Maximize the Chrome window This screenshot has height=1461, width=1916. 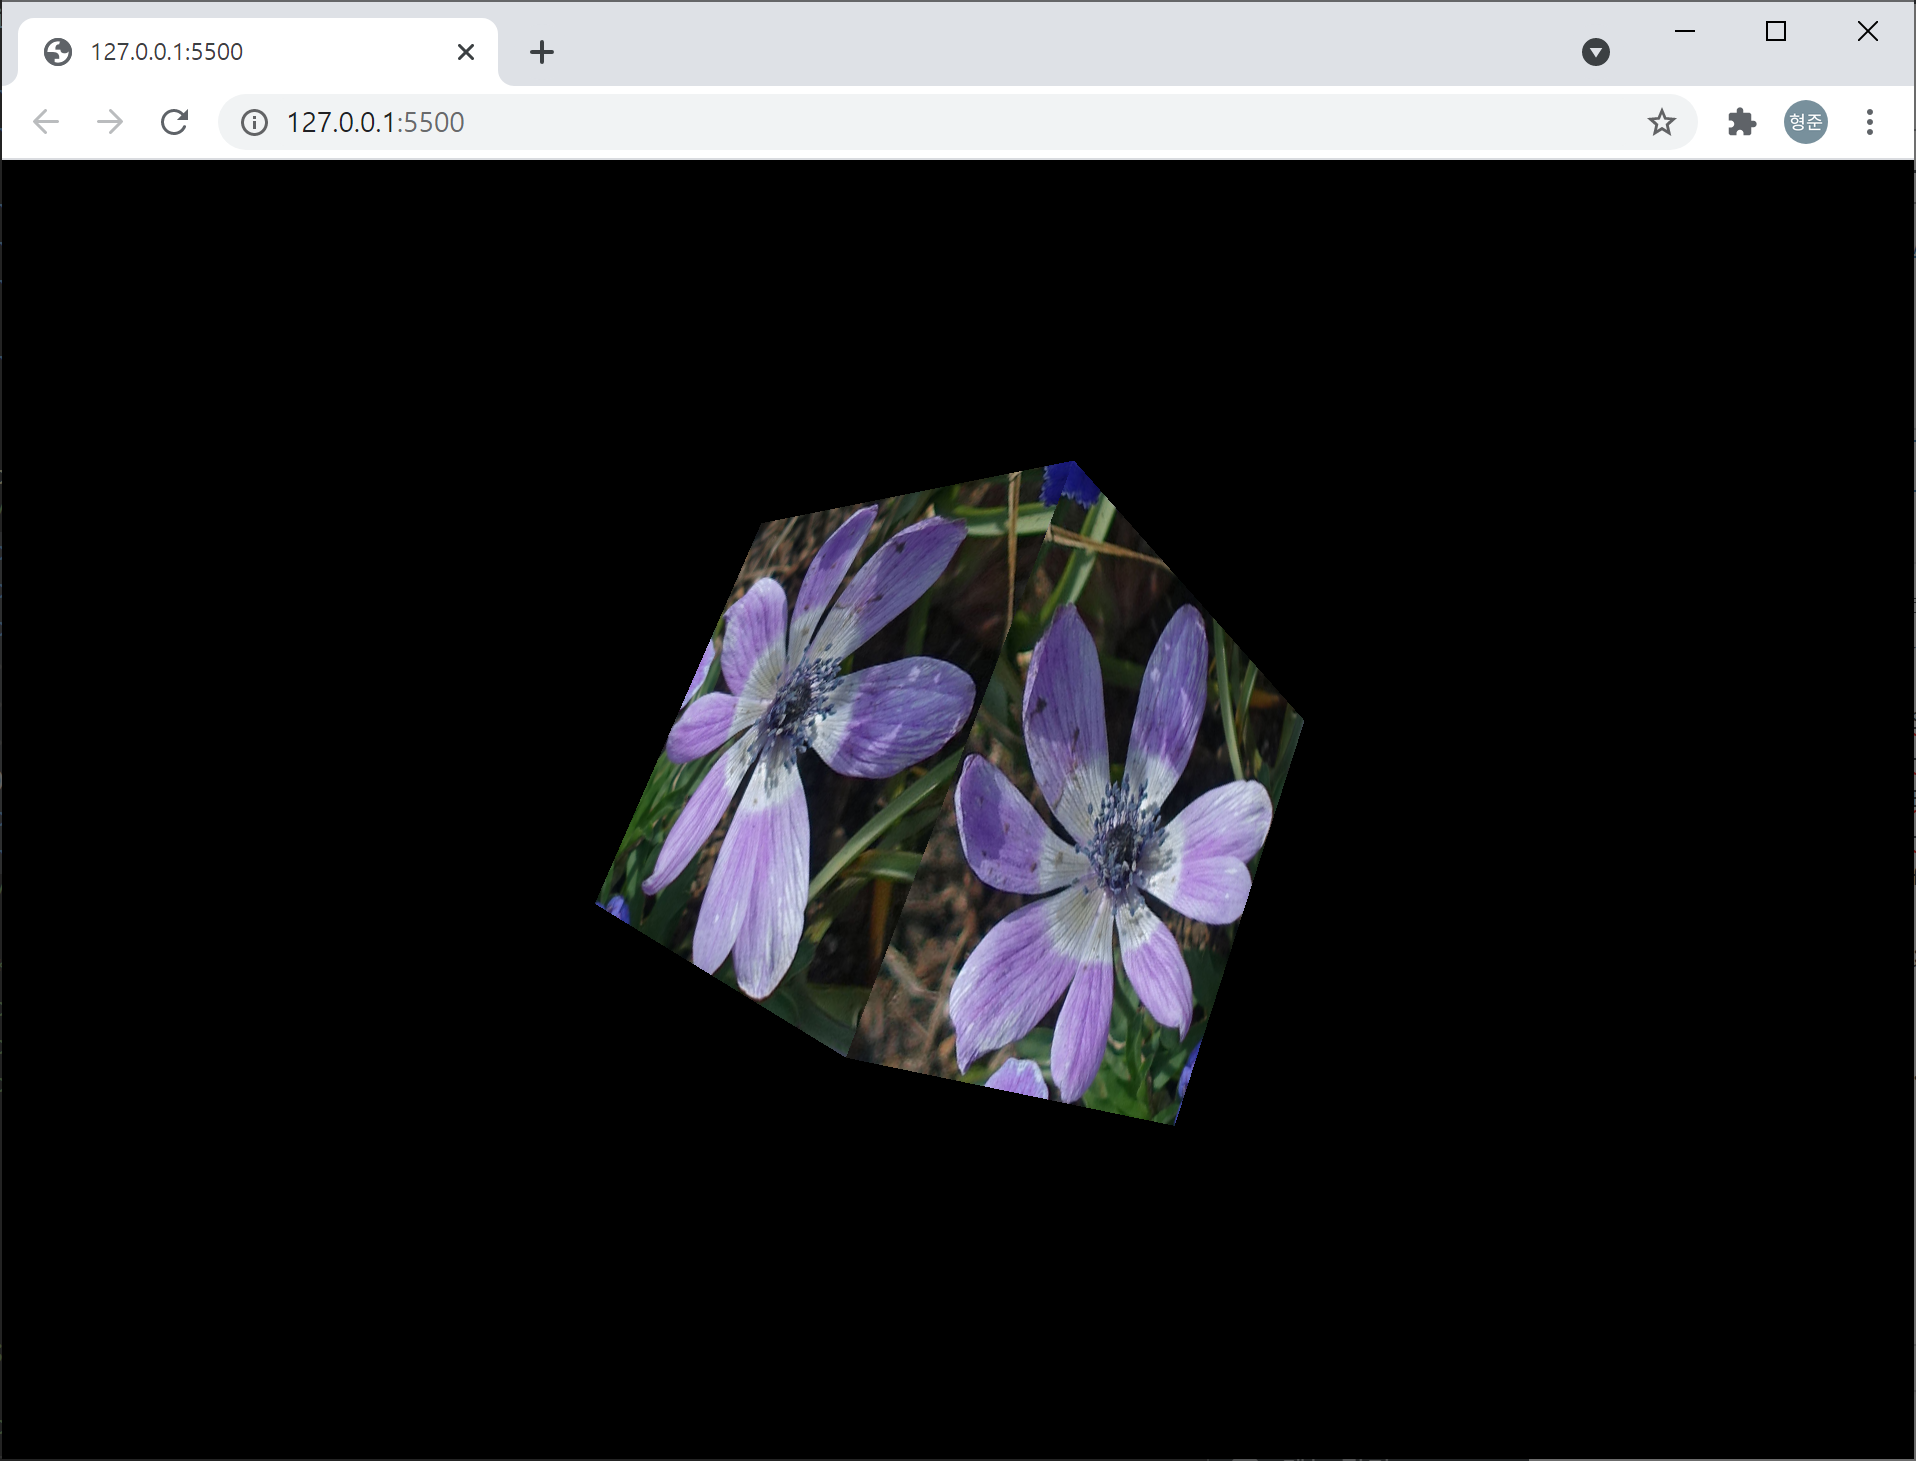1776,32
